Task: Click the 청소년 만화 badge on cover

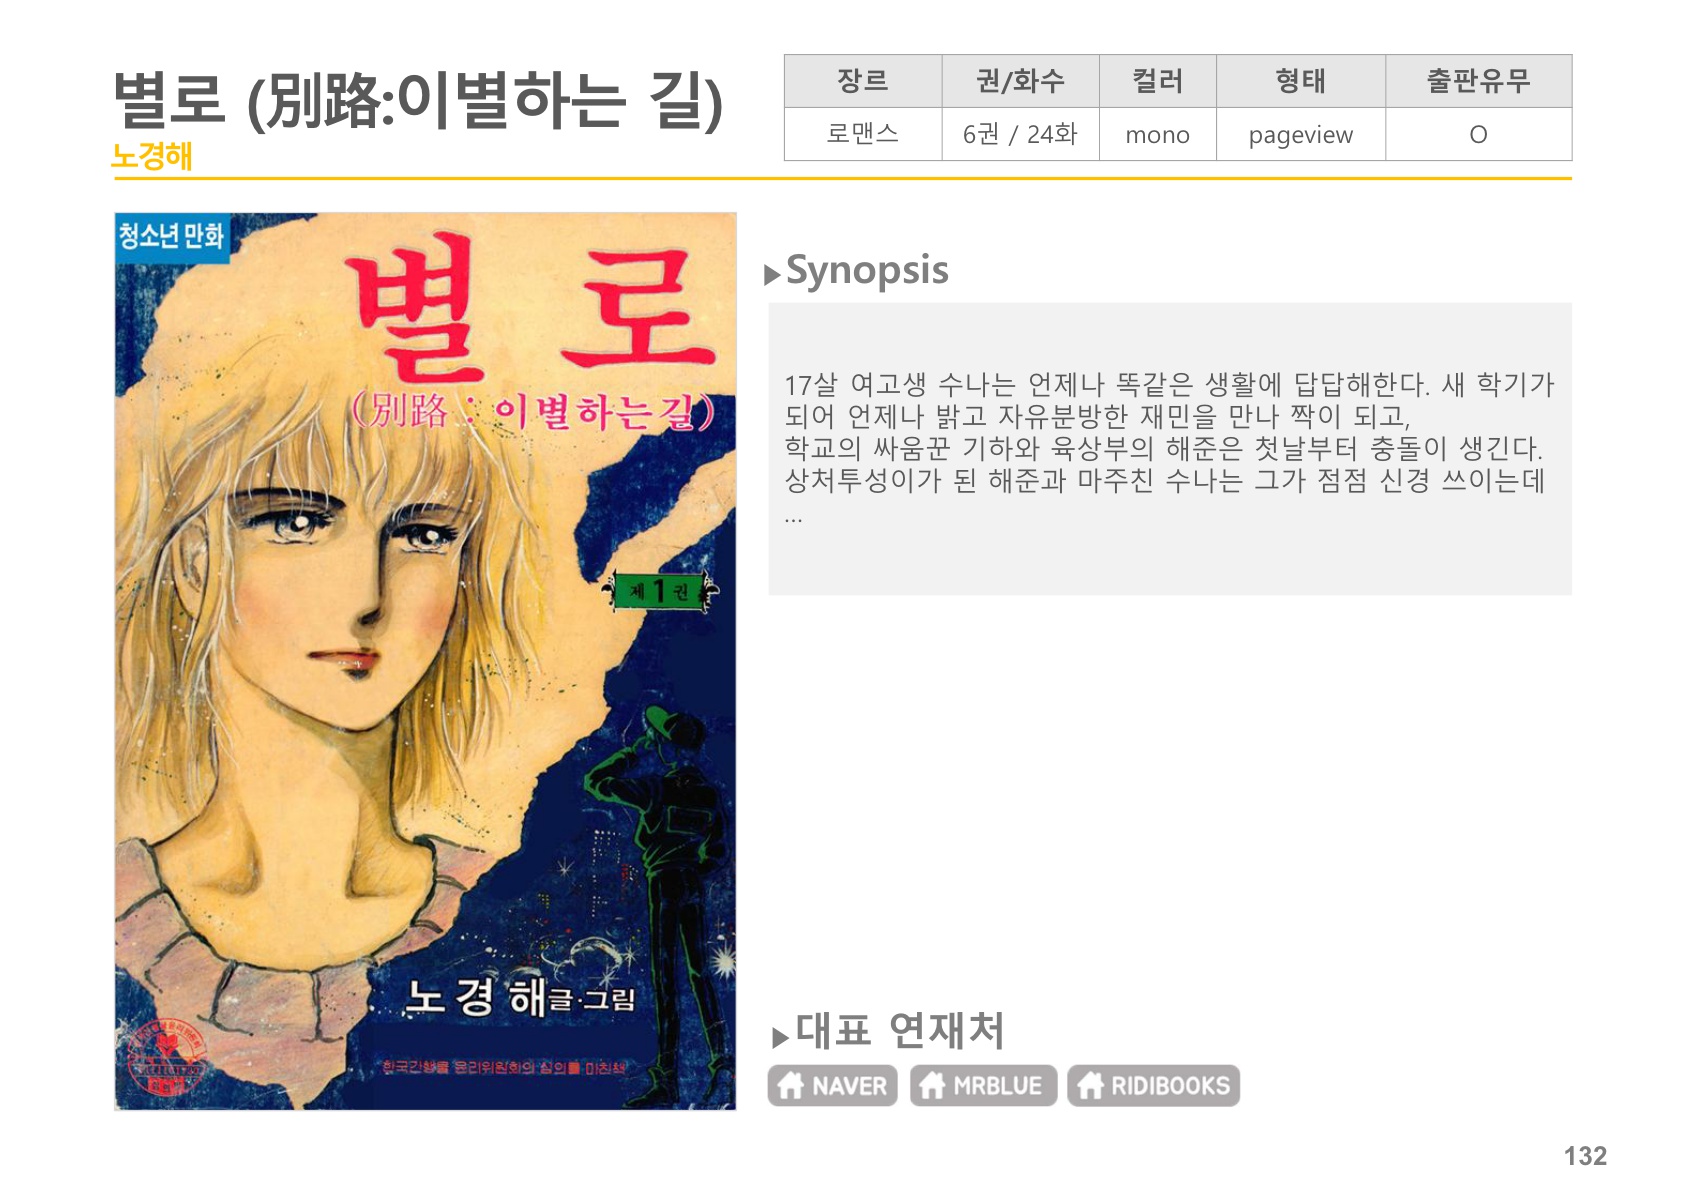Action: pyautogui.click(x=172, y=237)
